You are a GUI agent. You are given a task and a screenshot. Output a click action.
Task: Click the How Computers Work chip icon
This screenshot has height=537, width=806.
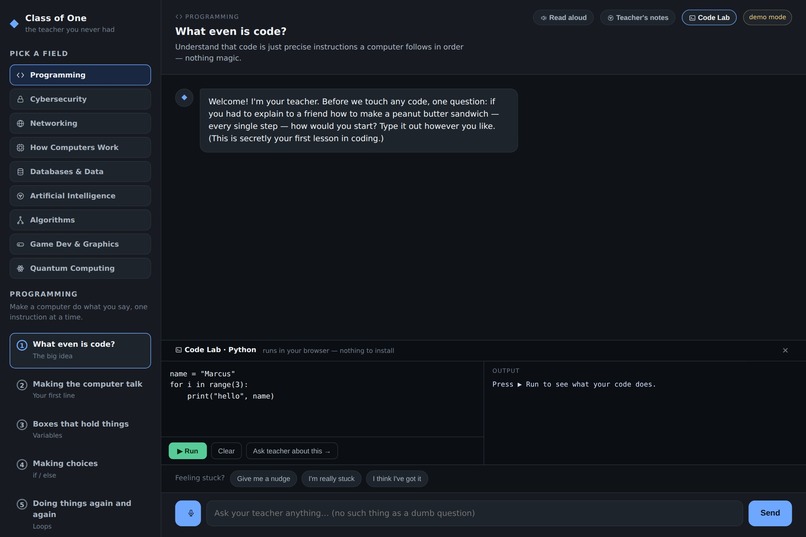(x=21, y=147)
